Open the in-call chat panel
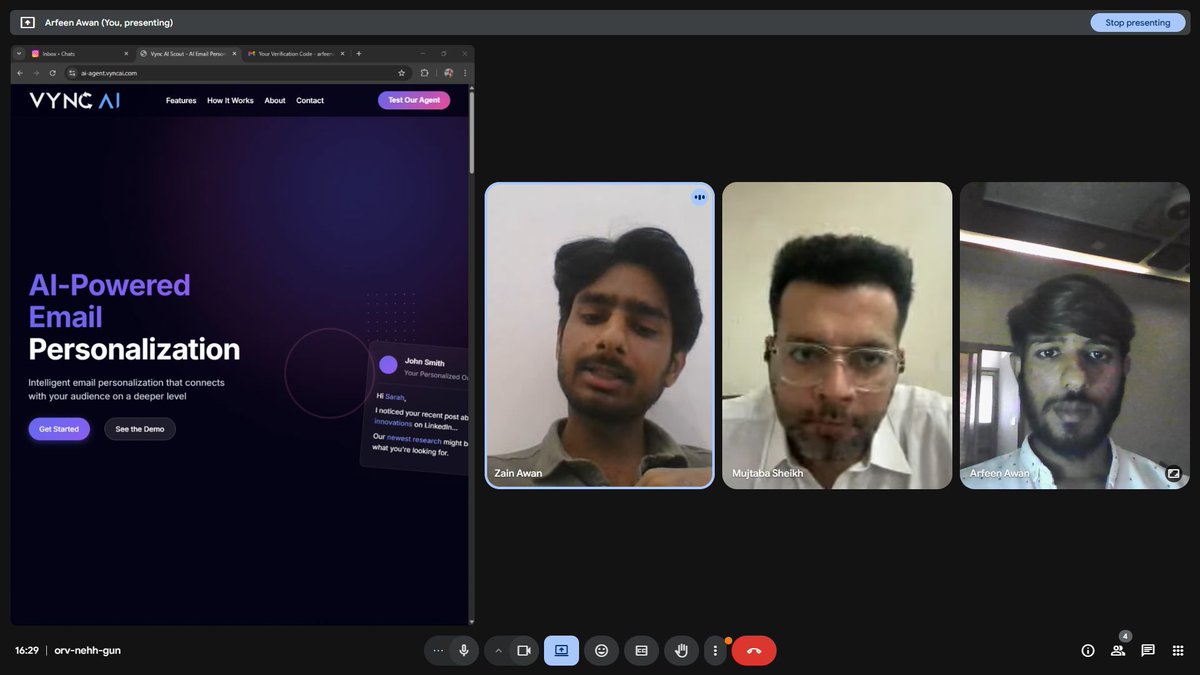1200x675 pixels. click(1147, 650)
